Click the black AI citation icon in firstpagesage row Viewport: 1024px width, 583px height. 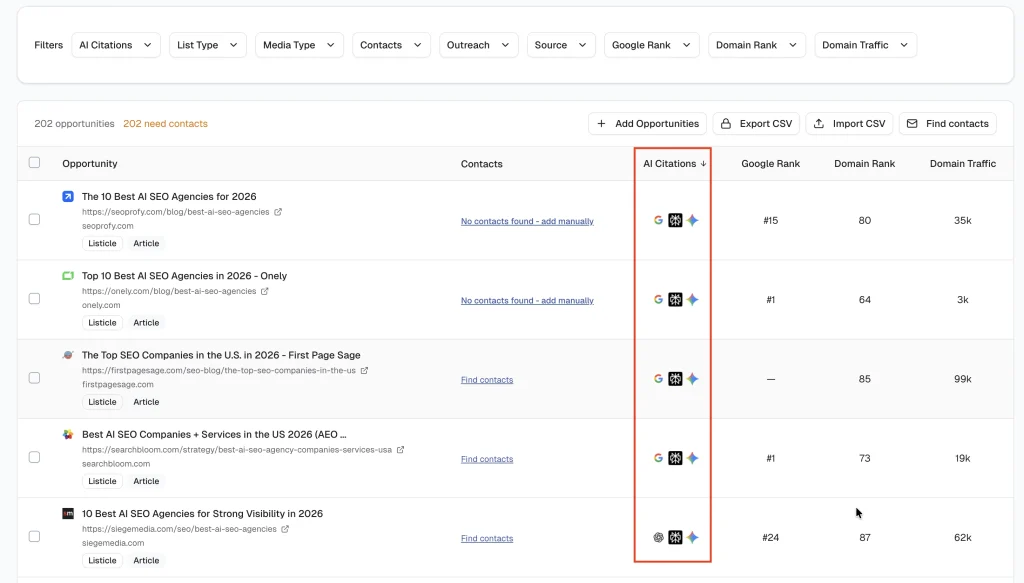coord(675,379)
